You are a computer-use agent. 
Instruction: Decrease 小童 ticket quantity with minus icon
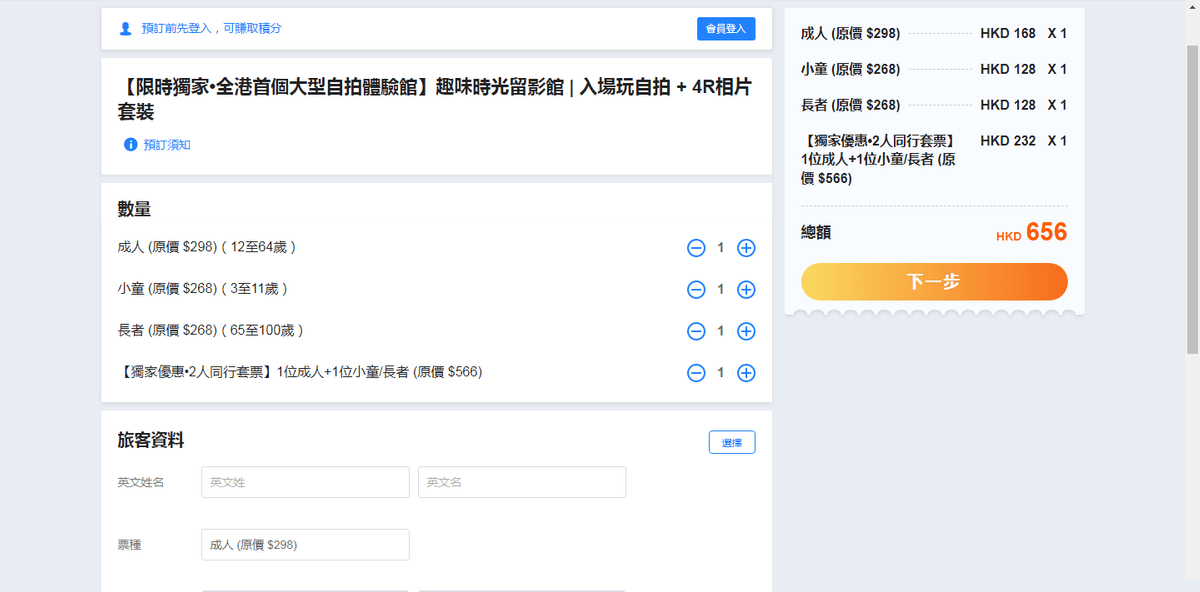pos(696,290)
